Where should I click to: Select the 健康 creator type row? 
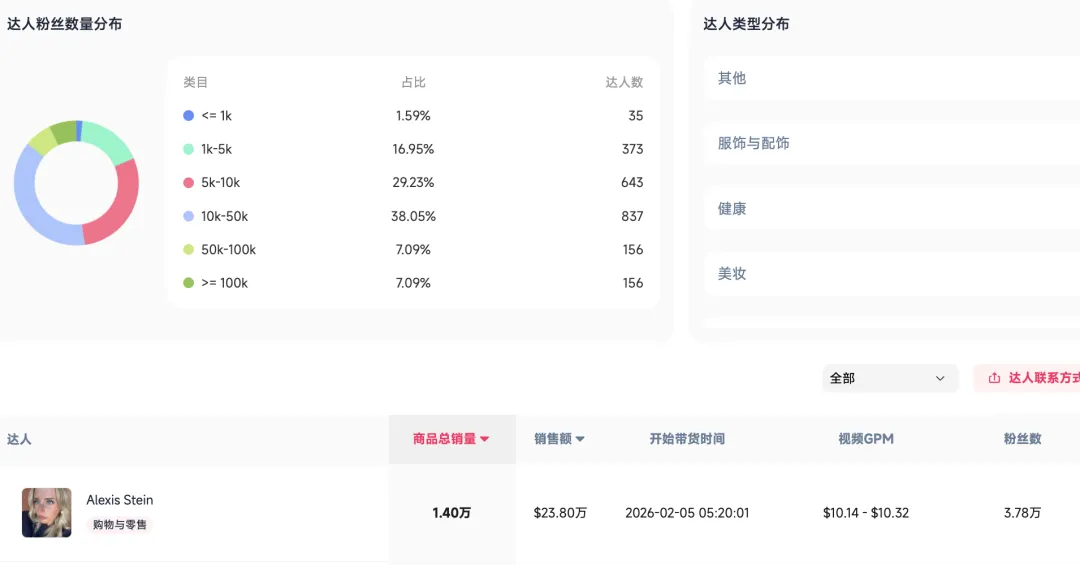pos(890,209)
